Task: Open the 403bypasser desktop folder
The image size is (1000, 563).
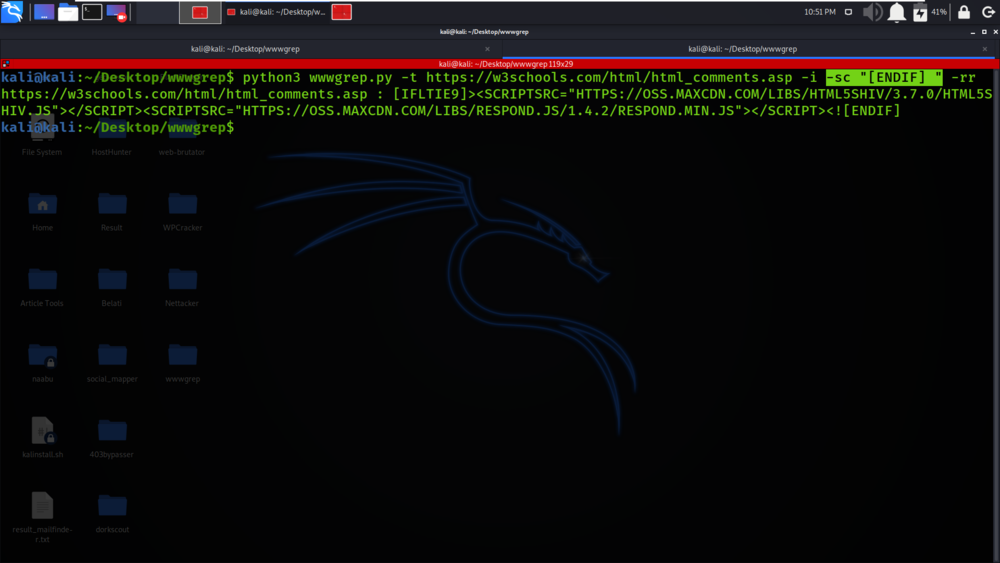Action: click(x=112, y=439)
